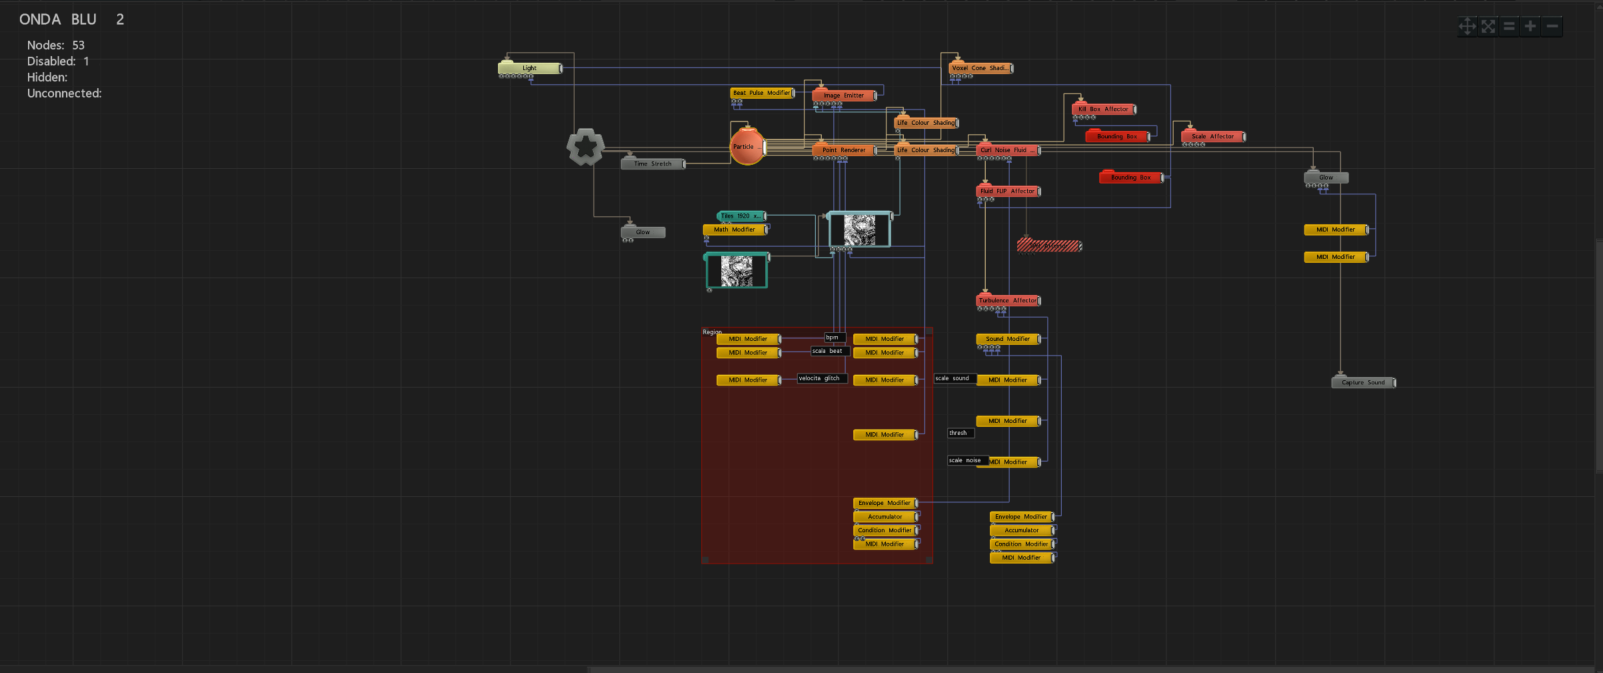Select the root gear node
The width and height of the screenshot is (1603, 673).
585,147
